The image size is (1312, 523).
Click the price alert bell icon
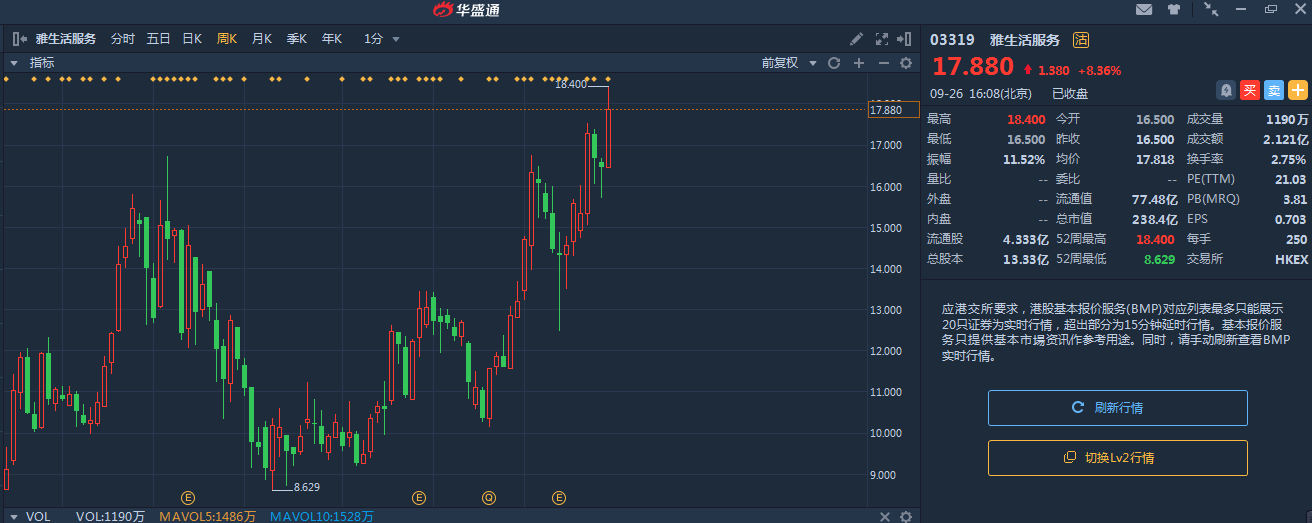[1225, 90]
